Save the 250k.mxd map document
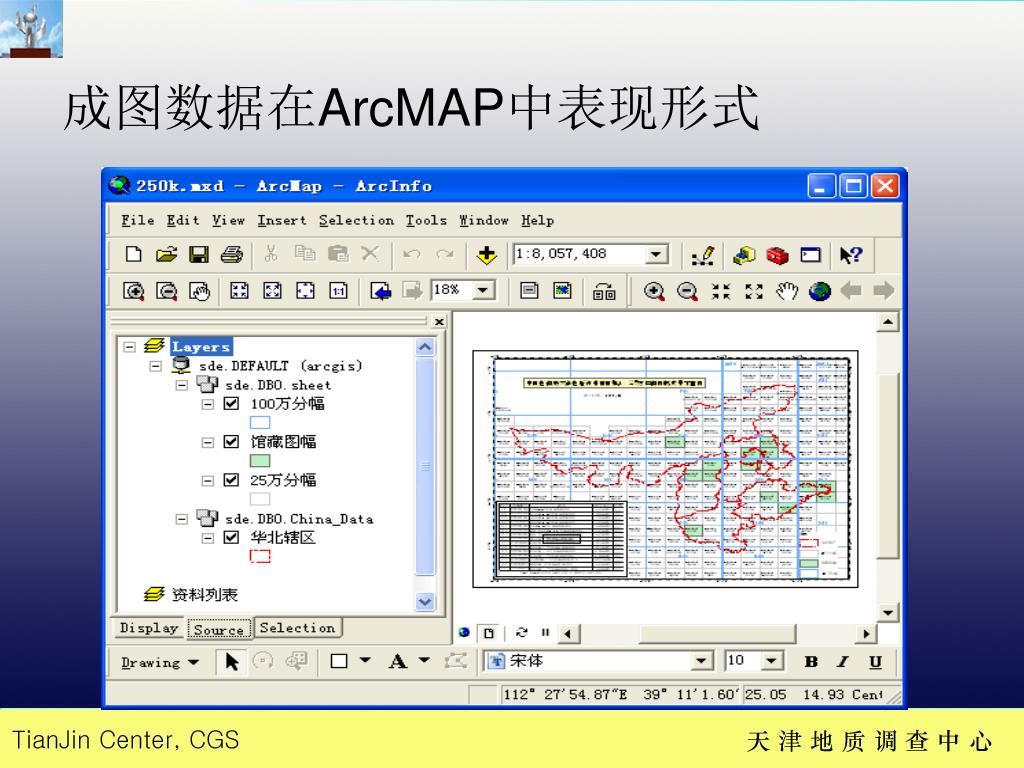The width and height of the screenshot is (1024, 768). [199, 254]
